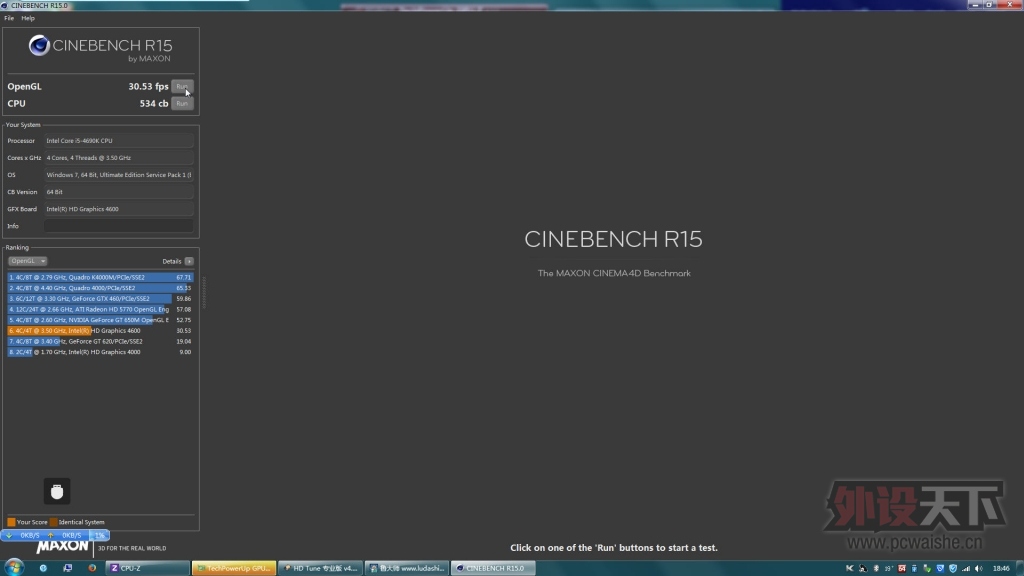The image size is (1024, 576).
Task: Click the ranking panel scroll grip
Action: click(204, 292)
